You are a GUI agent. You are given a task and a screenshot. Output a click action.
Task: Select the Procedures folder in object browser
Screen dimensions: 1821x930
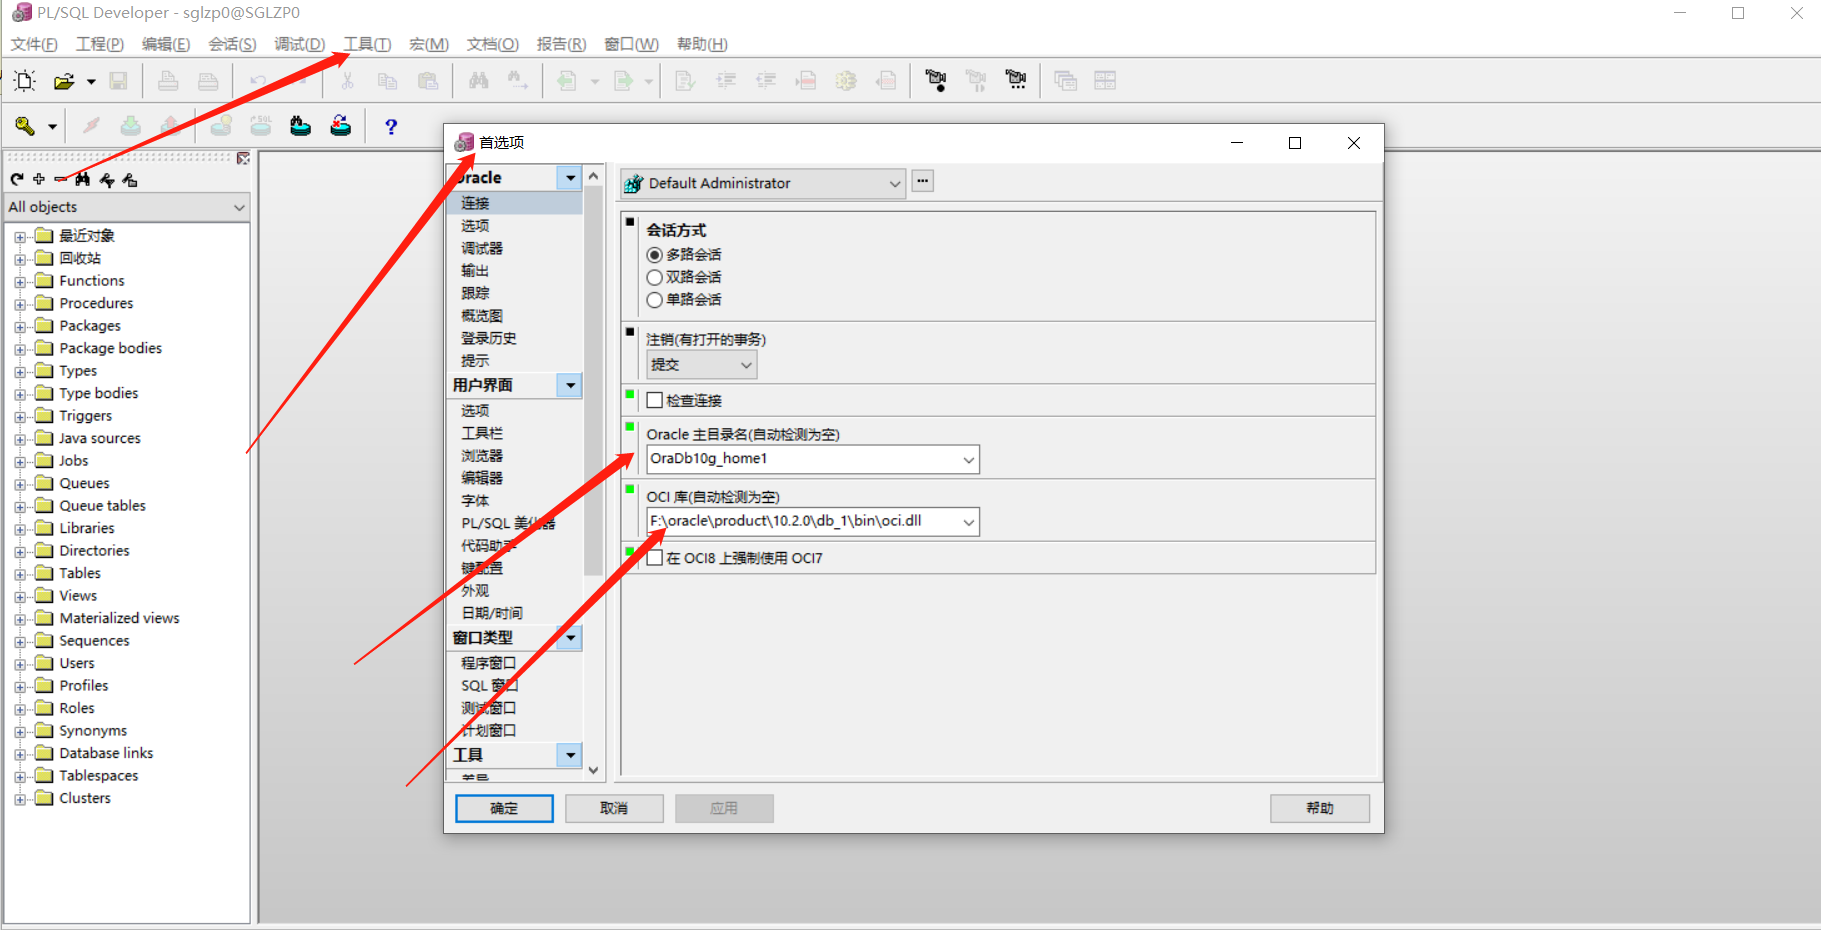96,303
